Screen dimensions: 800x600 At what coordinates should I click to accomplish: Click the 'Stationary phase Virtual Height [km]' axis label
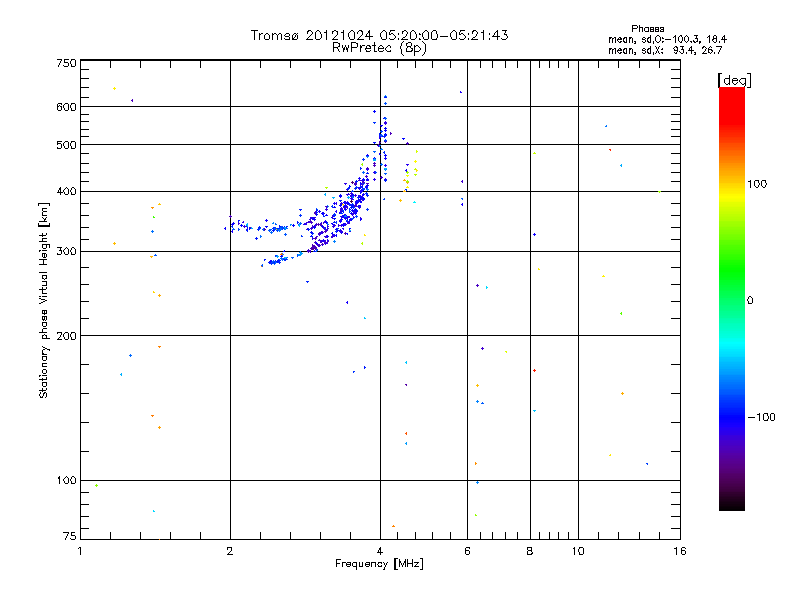(x=44, y=300)
